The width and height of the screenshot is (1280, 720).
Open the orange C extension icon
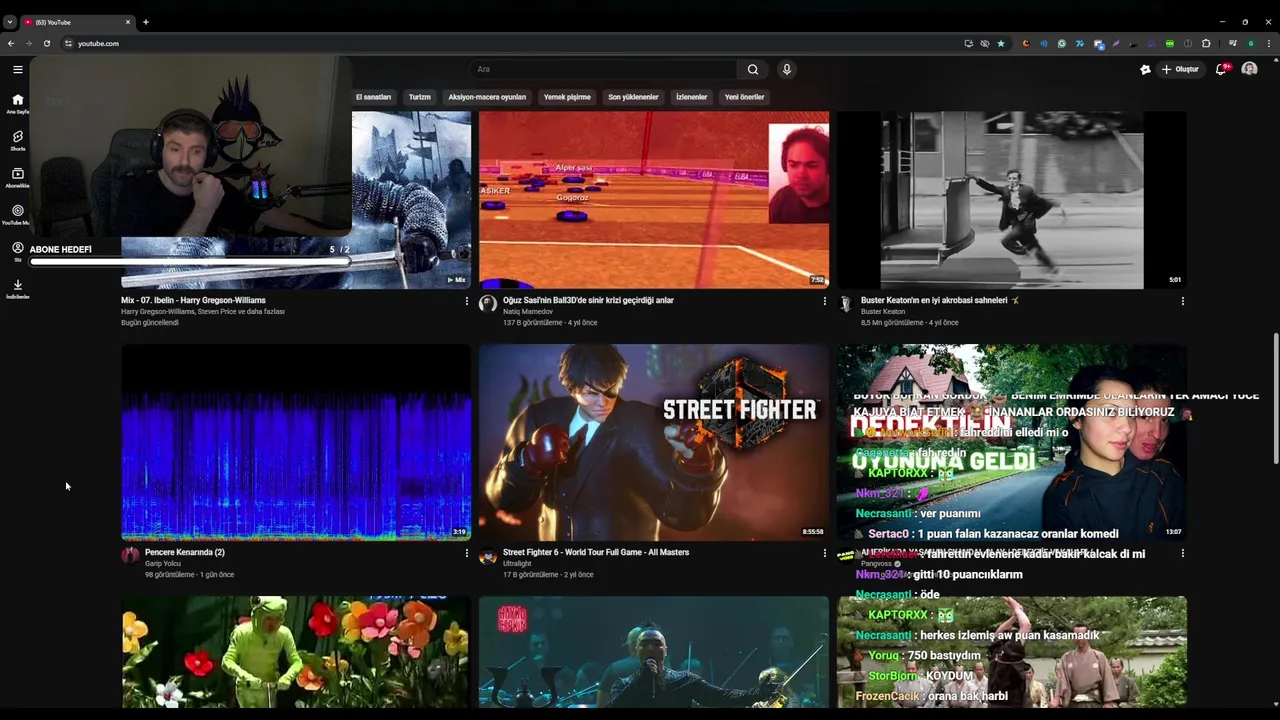pyautogui.click(x=1026, y=43)
